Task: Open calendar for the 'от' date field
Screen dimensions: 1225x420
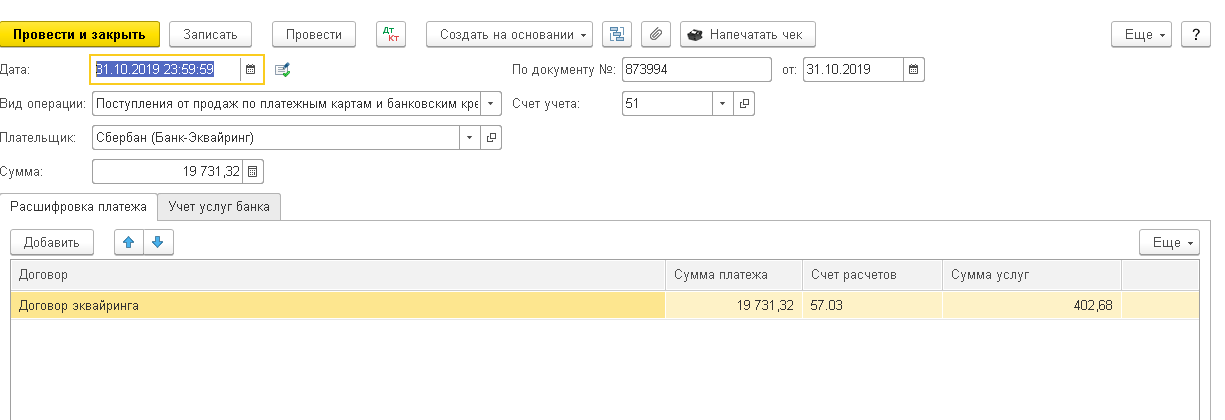Action: (x=914, y=70)
